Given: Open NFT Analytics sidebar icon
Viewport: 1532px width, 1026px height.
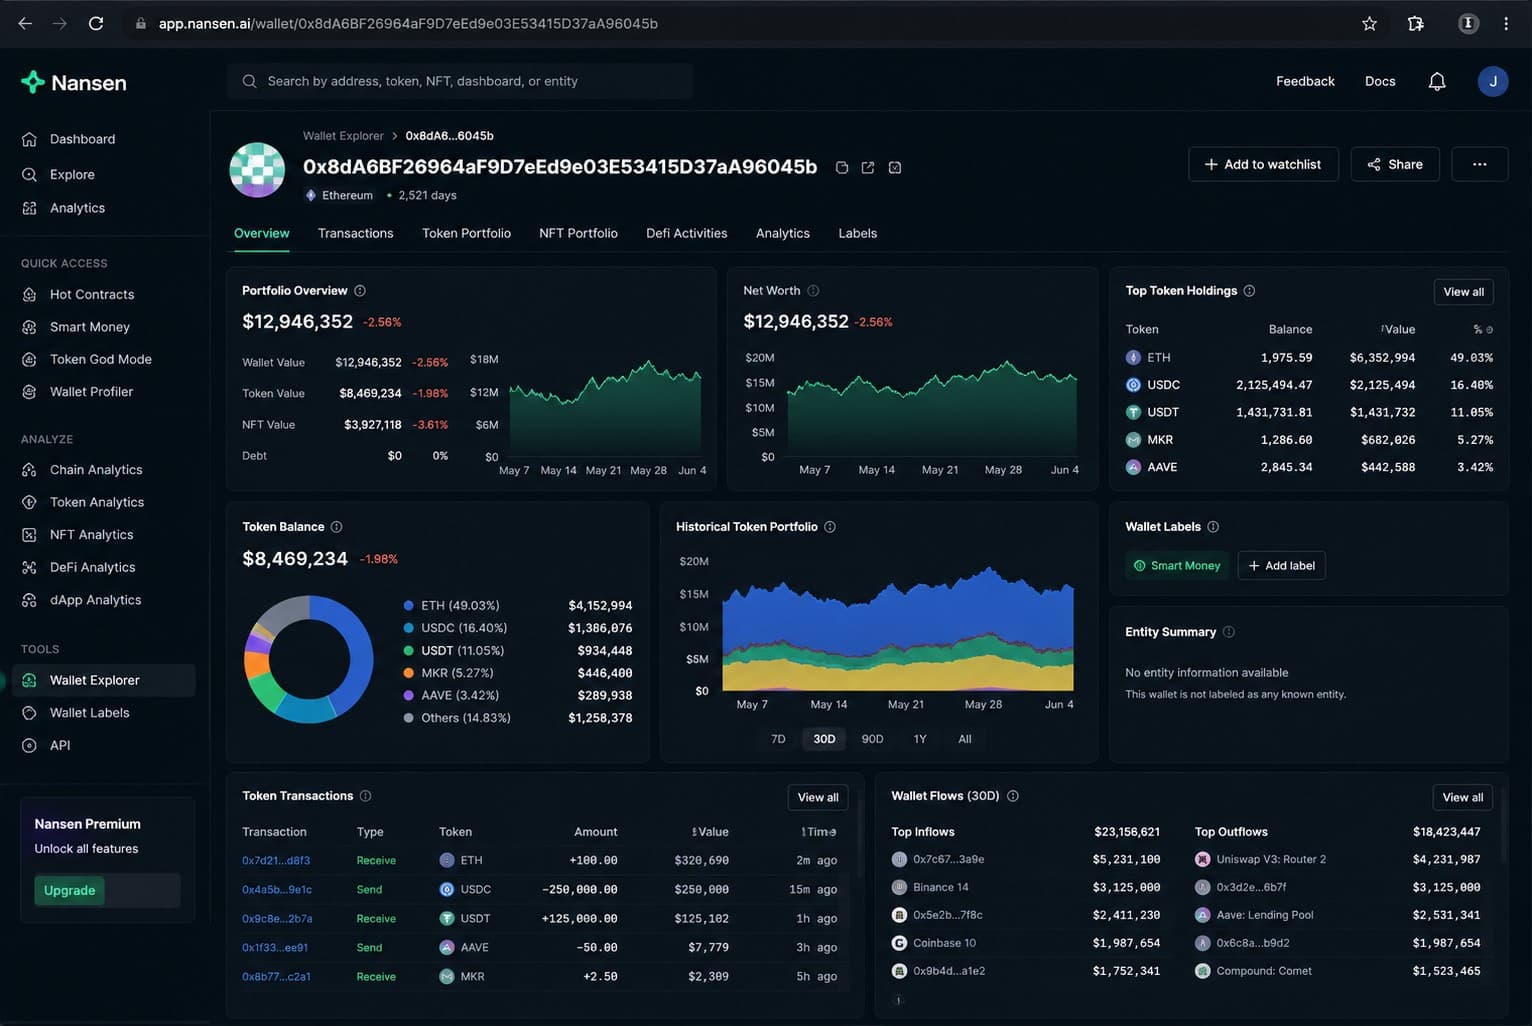Looking at the screenshot, I should tap(29, 535).
